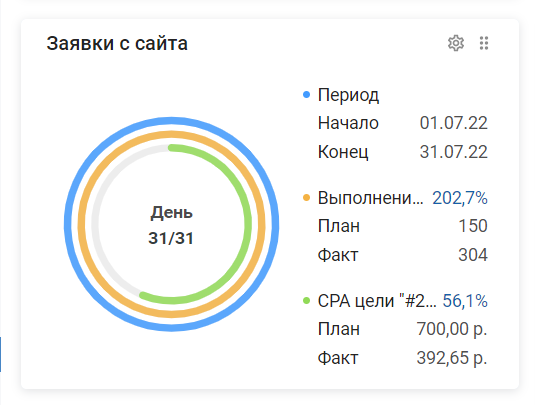
Task: Click the truncated CPA цели "#2… label
Action: 377,301
